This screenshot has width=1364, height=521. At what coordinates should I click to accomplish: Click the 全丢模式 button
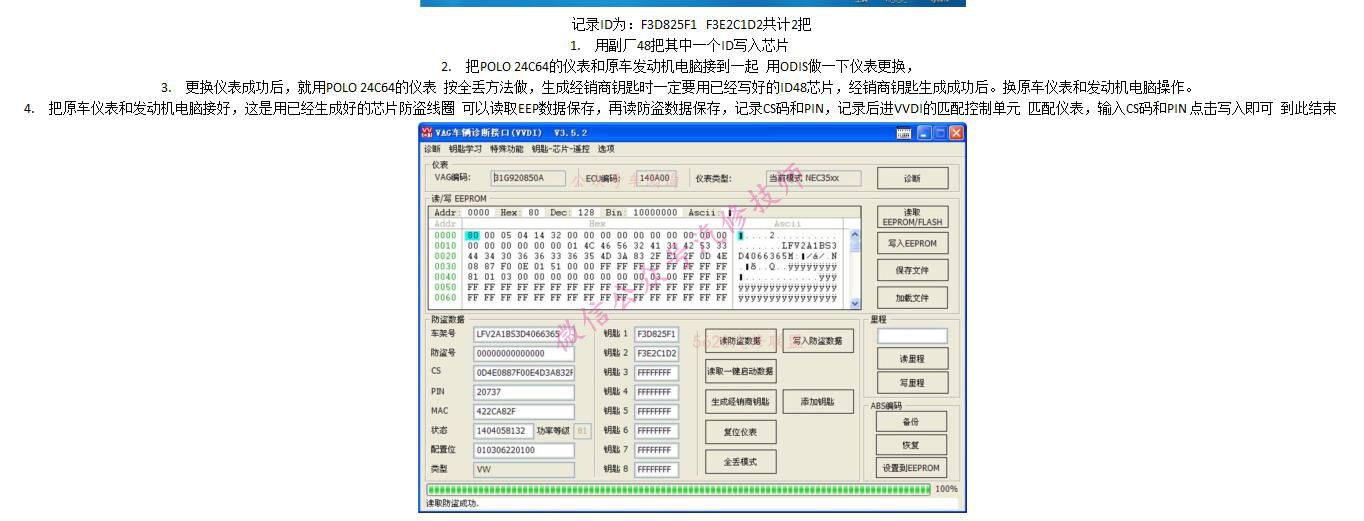(x=740, y=462)
